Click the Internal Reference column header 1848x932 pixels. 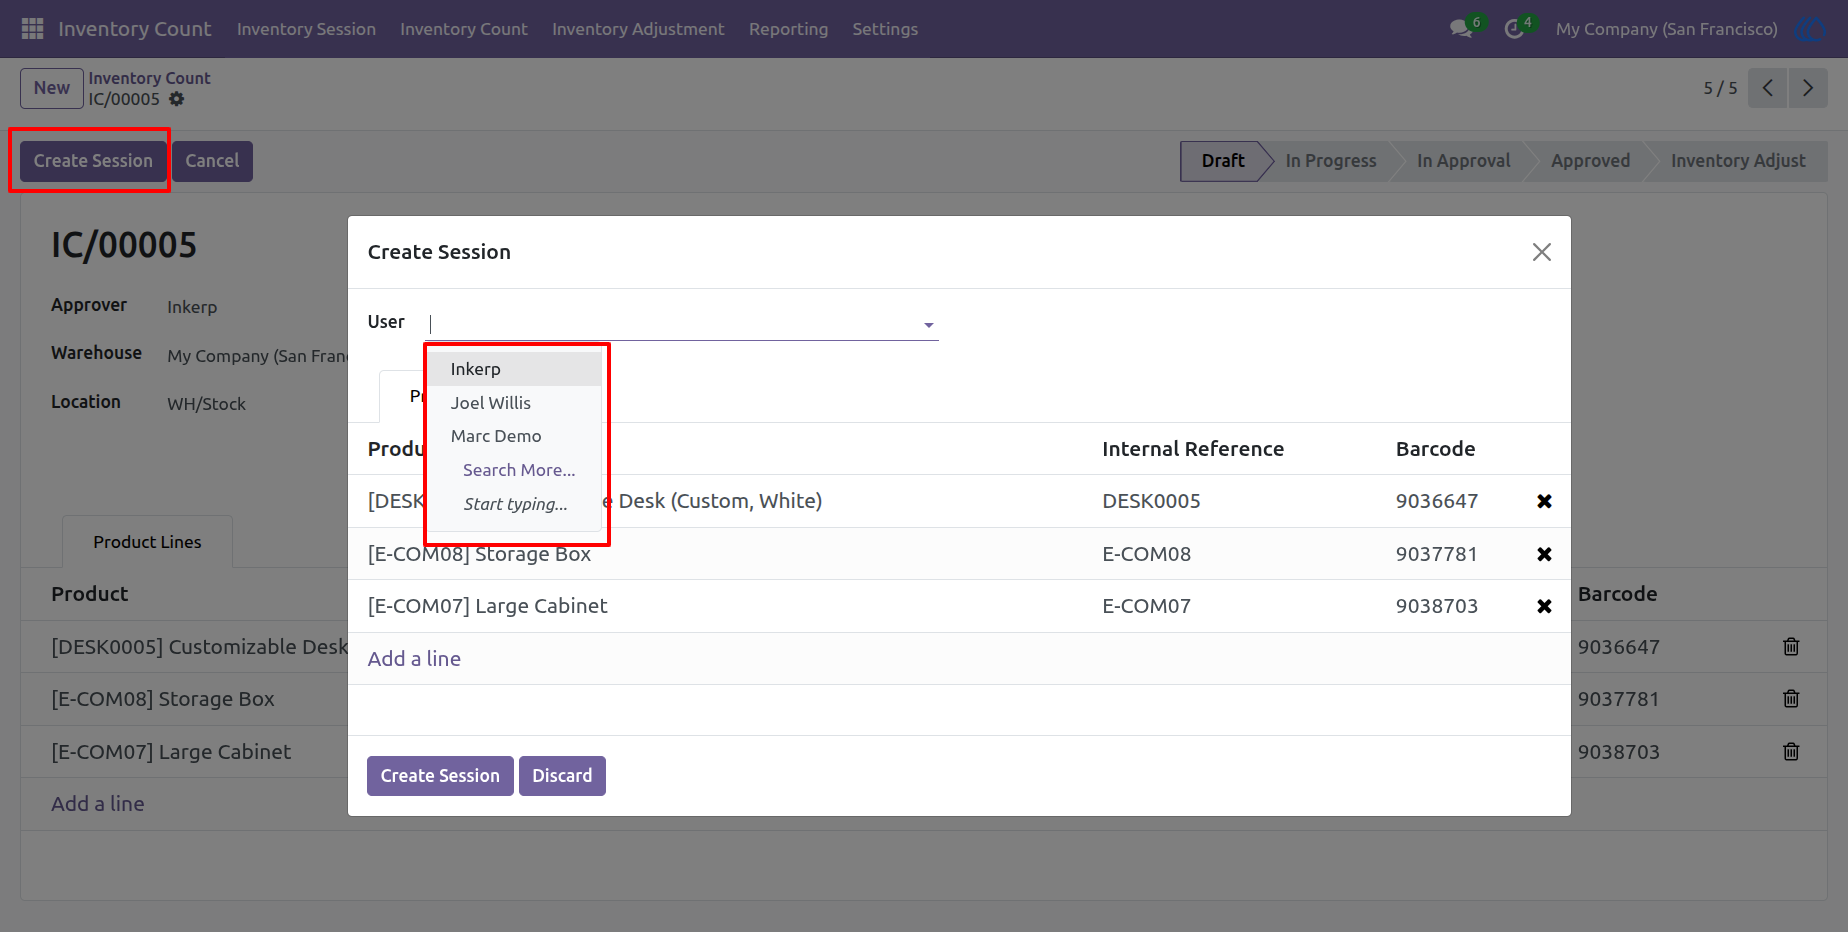click(1193, 449)
